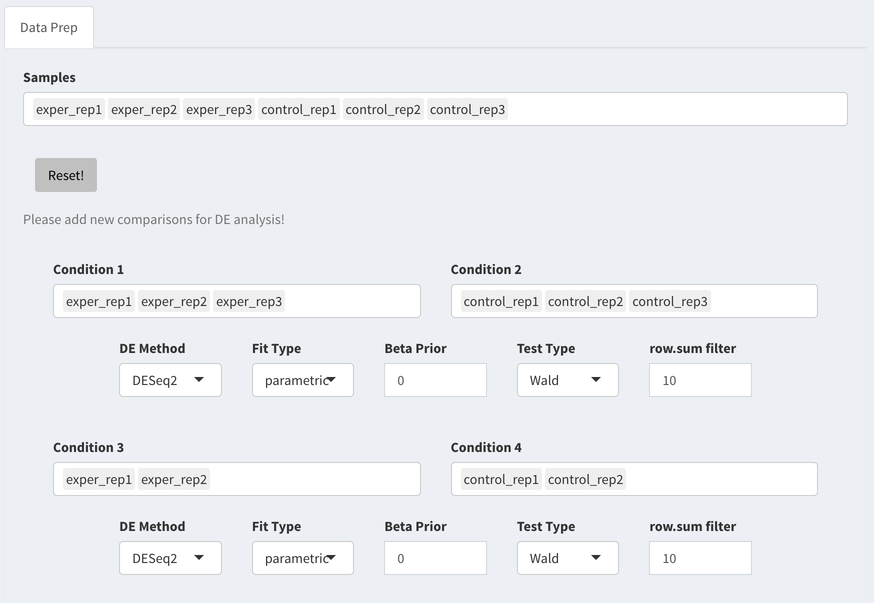
Task: Open the Data Prep tab
Action: tap(48, 27)
